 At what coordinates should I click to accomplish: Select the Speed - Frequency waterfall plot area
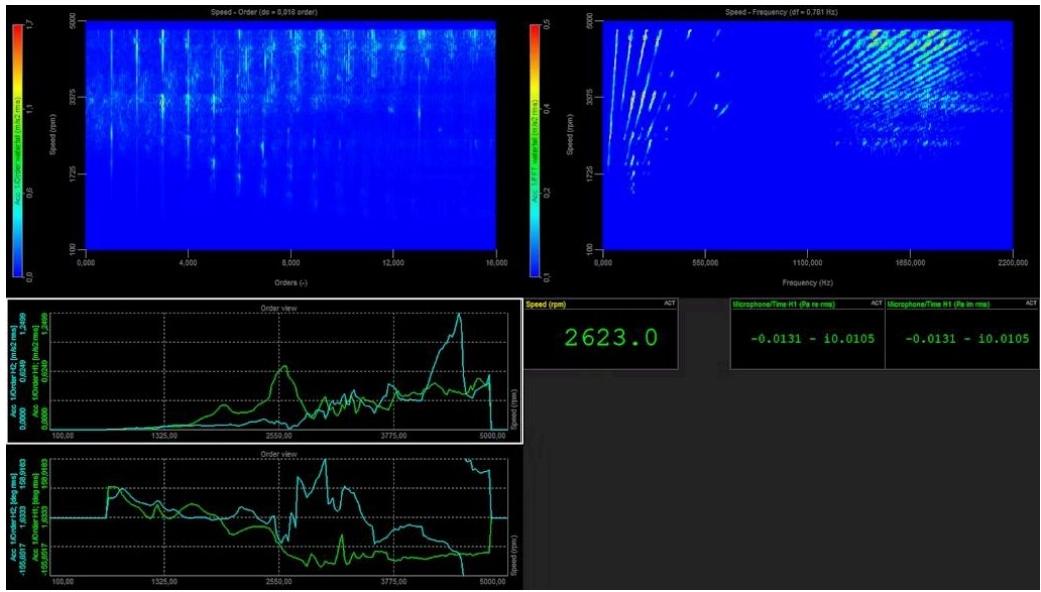point(807,135)
